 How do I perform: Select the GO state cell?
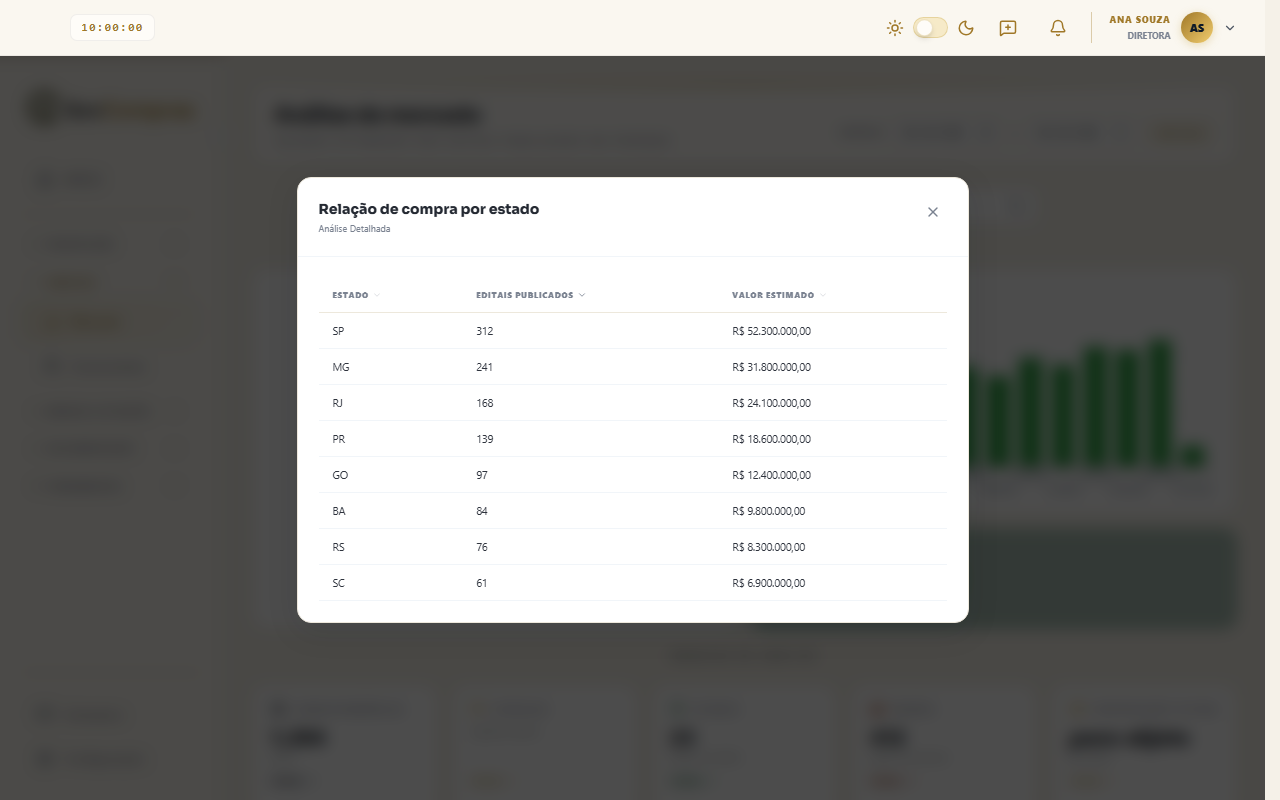pyautogui.click(x=340, y=475)
